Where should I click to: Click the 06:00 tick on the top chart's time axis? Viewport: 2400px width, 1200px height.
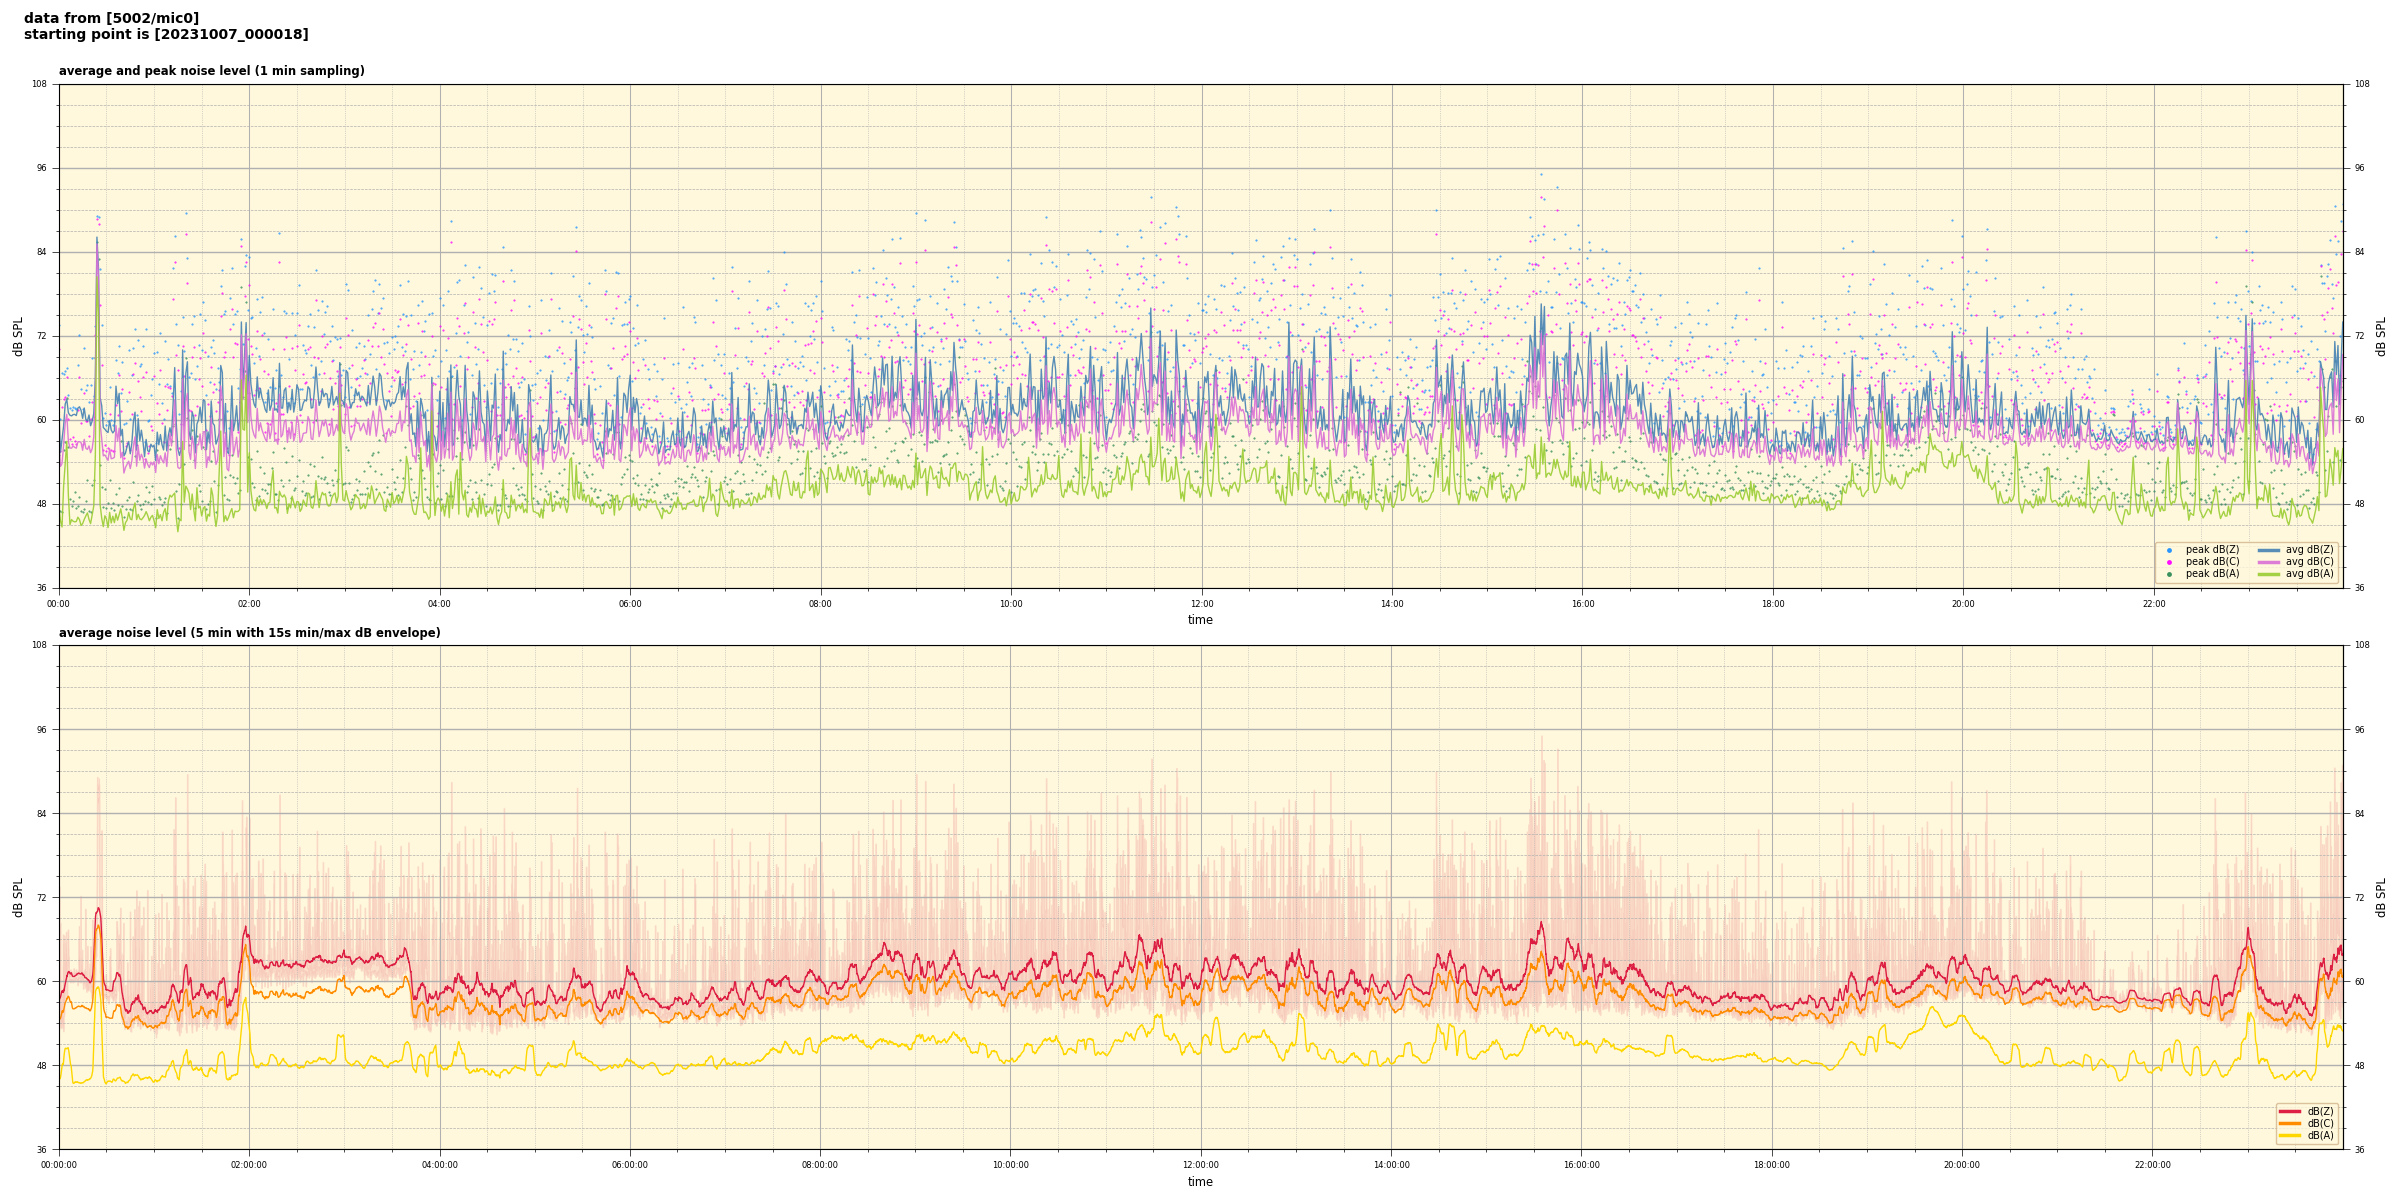630,604
